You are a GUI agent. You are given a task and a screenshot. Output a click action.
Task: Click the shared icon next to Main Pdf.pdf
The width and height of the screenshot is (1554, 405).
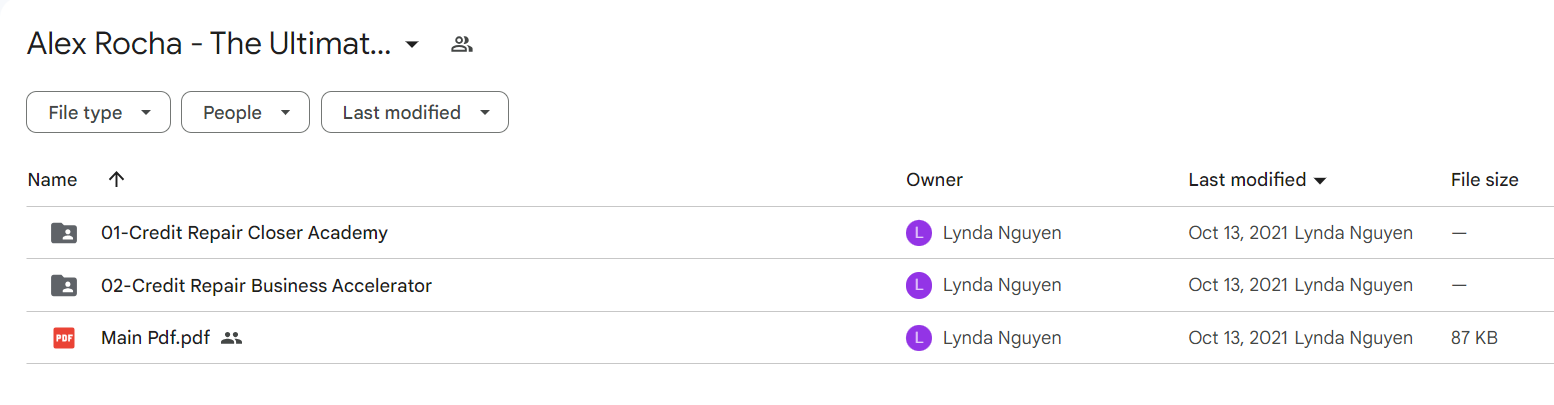point(232,338)
